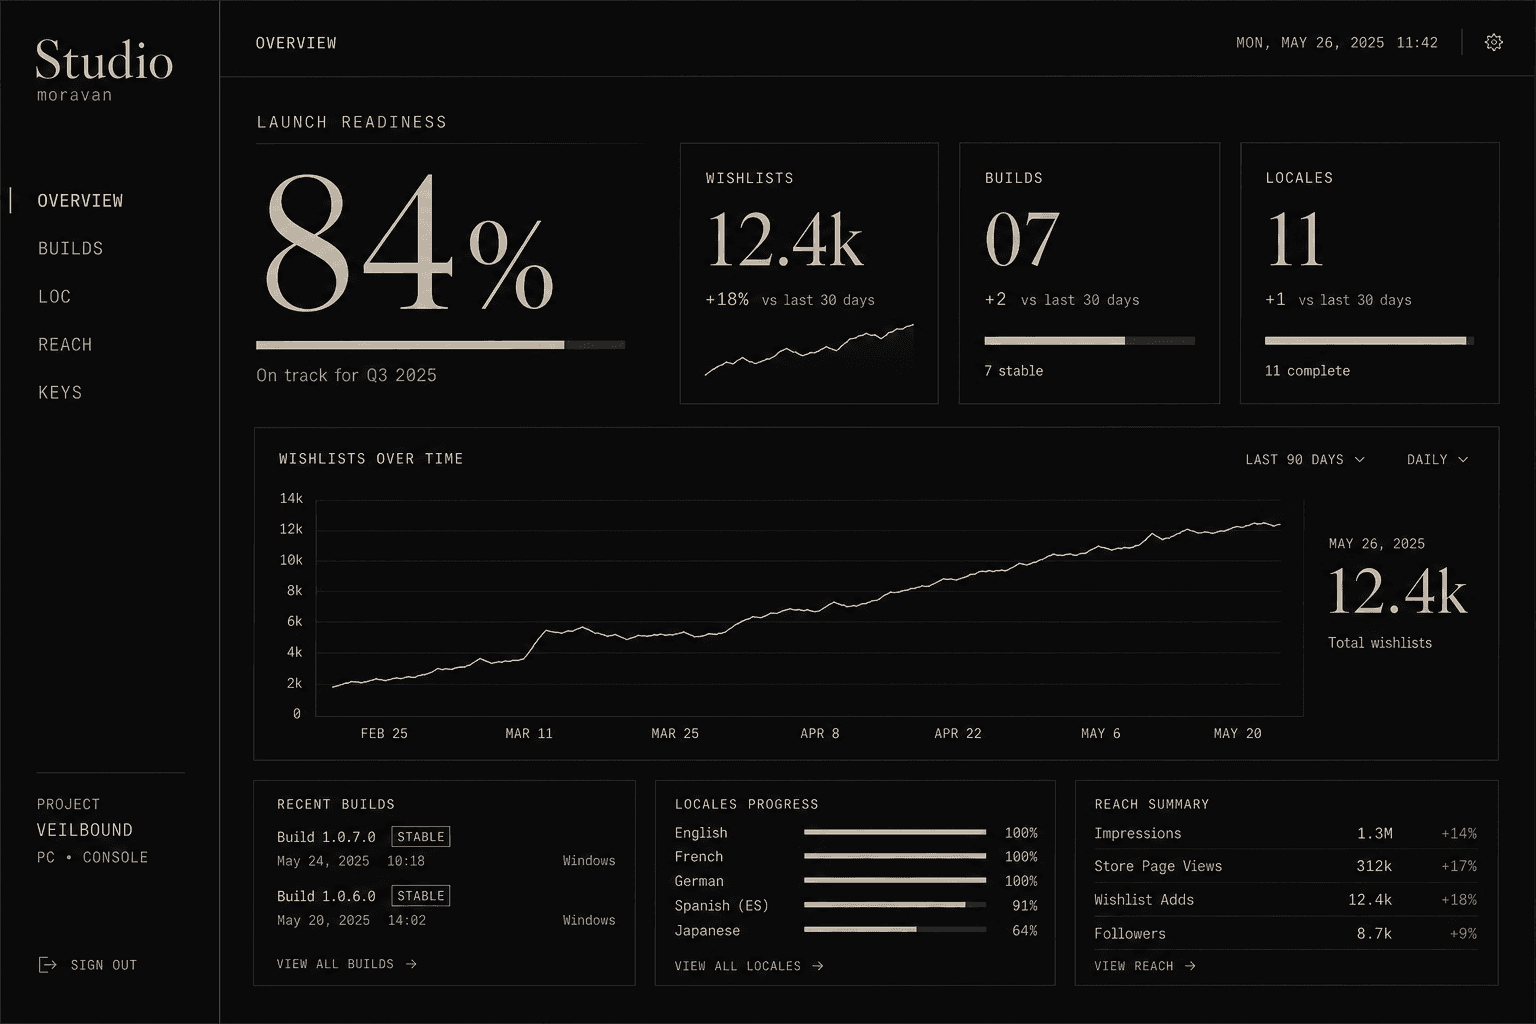The width and height of the screenshot is (1536, 1024).
Task: Open the LOC sidebar section
Action: (54, 296)
